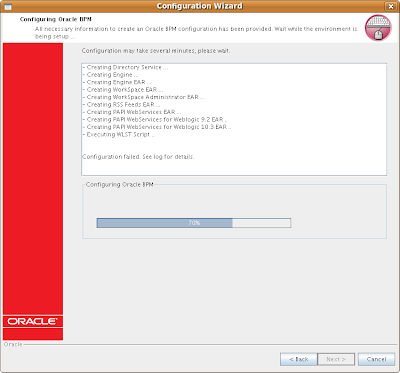Select the 'Creating Engine EAR' log line

click(x=117, y=82)
